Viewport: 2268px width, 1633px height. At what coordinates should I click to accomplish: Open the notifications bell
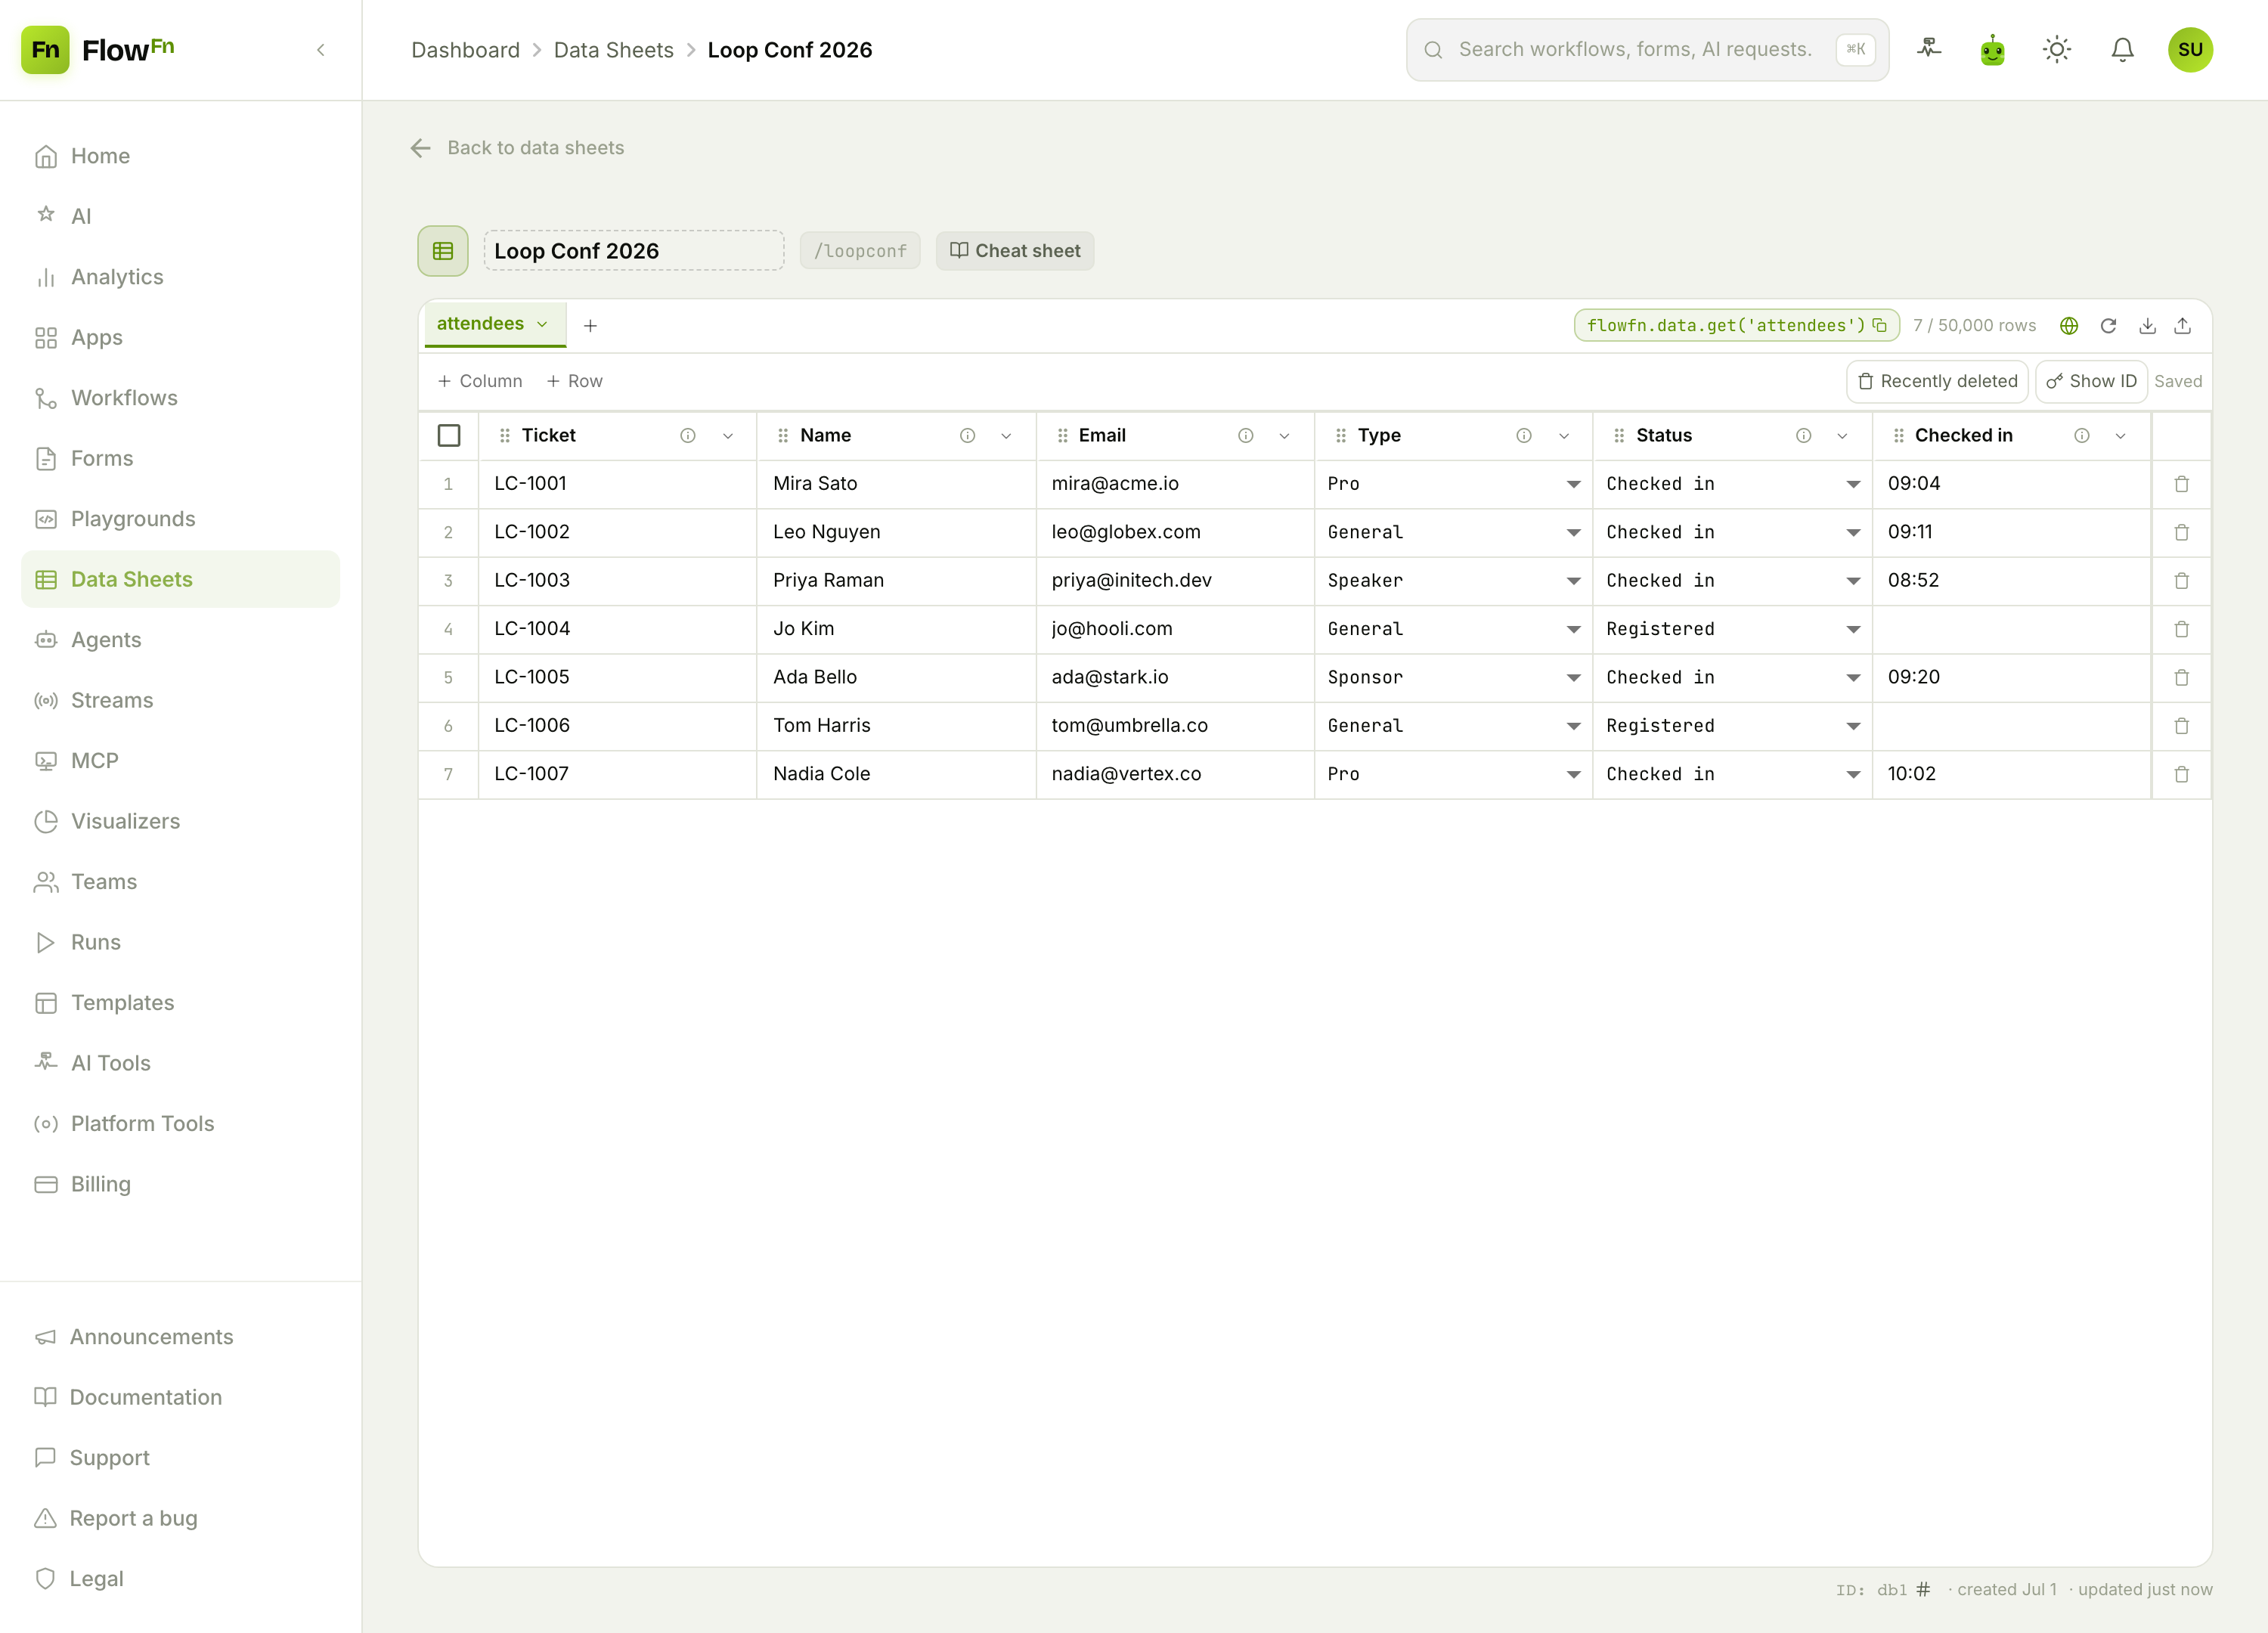coord(2122,49)
